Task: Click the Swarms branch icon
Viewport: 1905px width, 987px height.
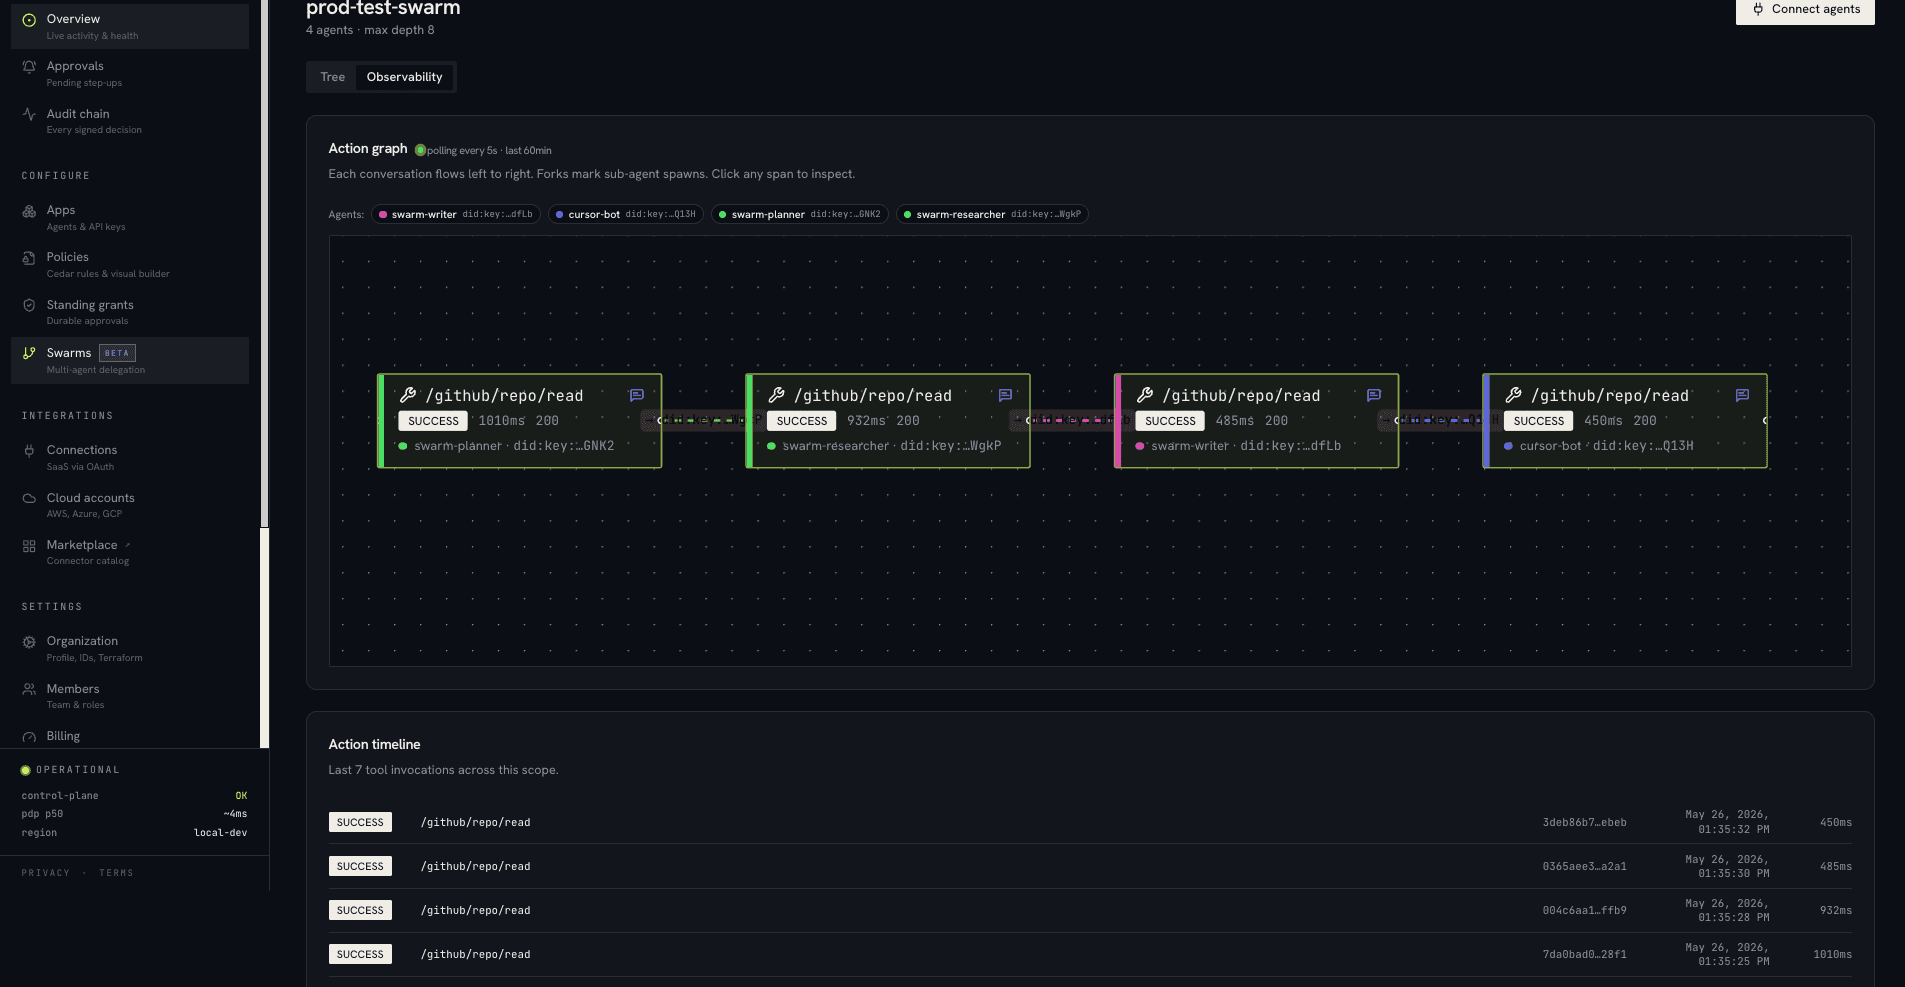Action: [29, 354]
